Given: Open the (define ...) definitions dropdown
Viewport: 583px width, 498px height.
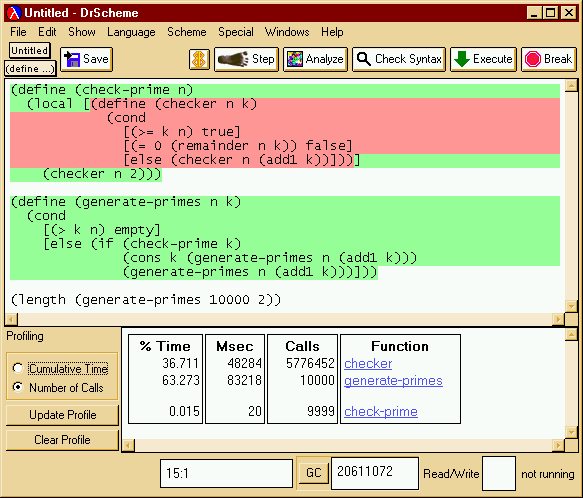Looking at the screenshot, I should point(30,69).
